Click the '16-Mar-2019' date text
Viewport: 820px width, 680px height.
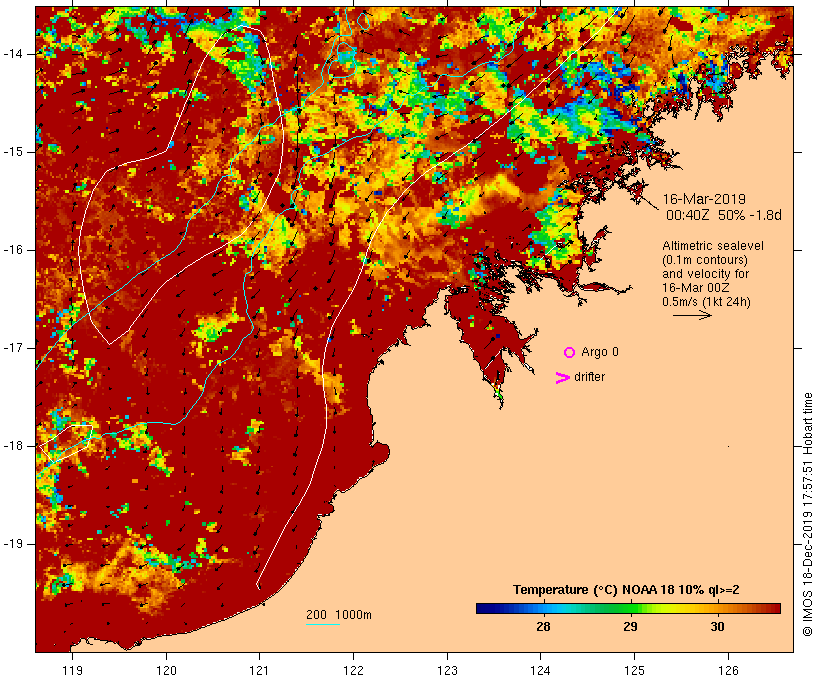704,199
